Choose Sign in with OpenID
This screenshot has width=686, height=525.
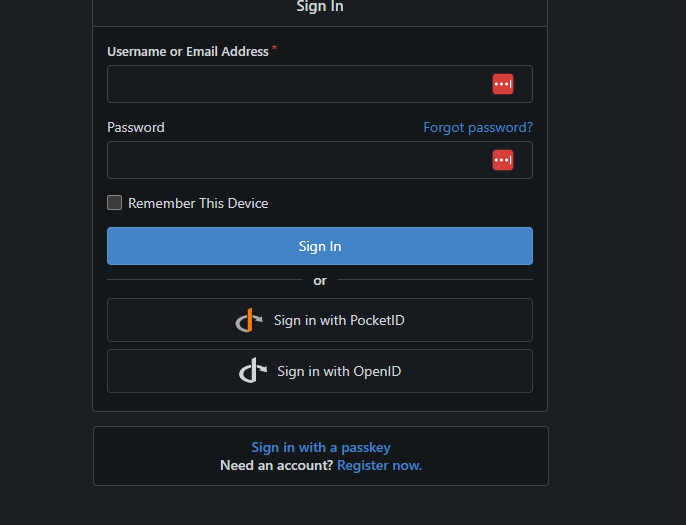coord(339,371)
